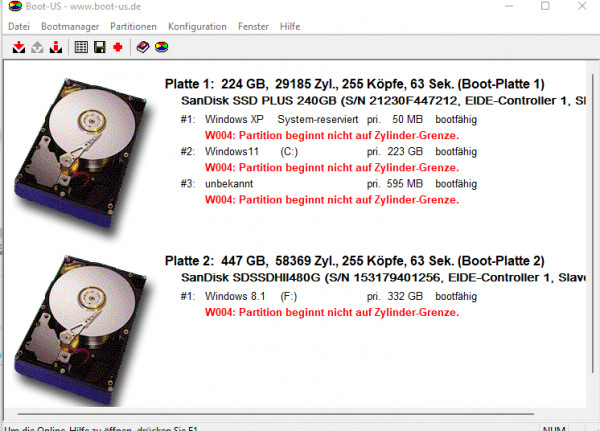Click the colorful Boot-US logo toolbar icon
Viewport: 600px width, 431px height.
click(x=161, y=47)
